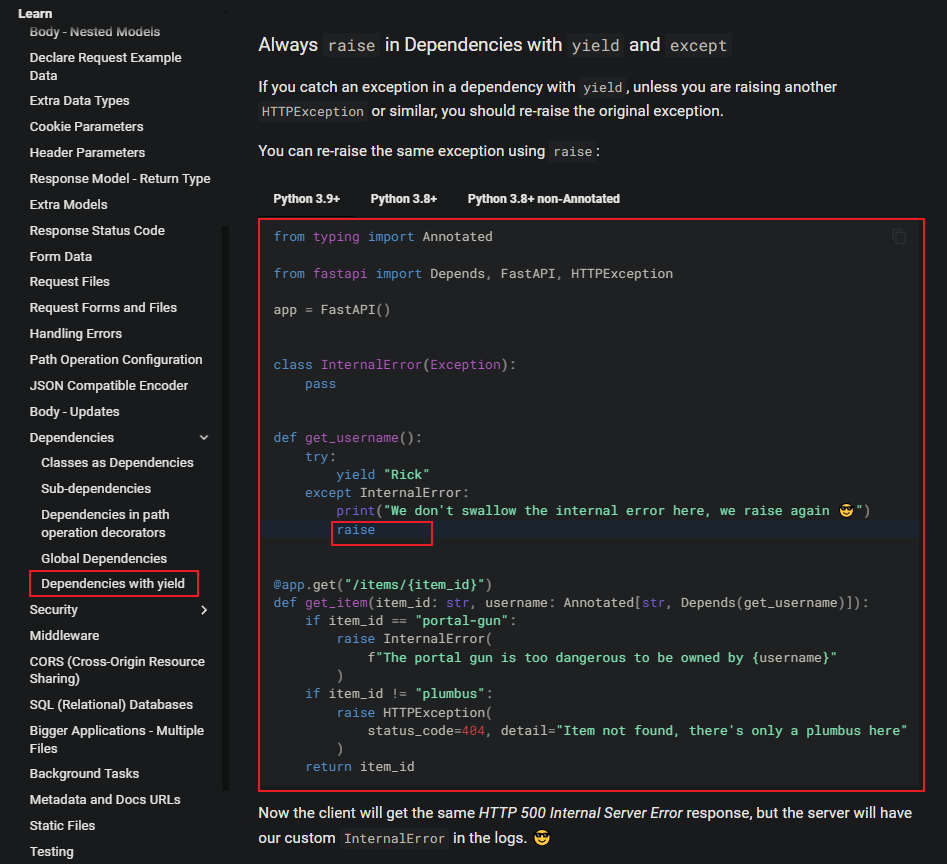Go to SQL (Relational) Databases page
Image resolution: width=947 pixels, height=864 pixels.
(x=111, y=705)
